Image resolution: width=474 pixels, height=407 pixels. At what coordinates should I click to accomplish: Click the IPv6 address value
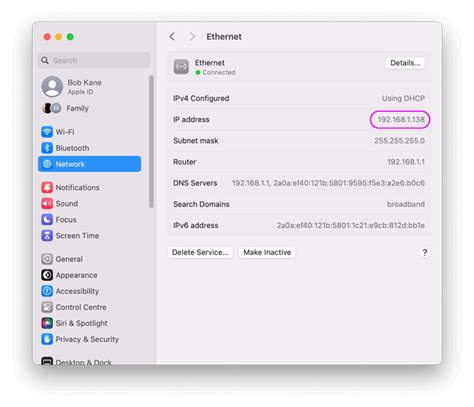coord(351,225)
